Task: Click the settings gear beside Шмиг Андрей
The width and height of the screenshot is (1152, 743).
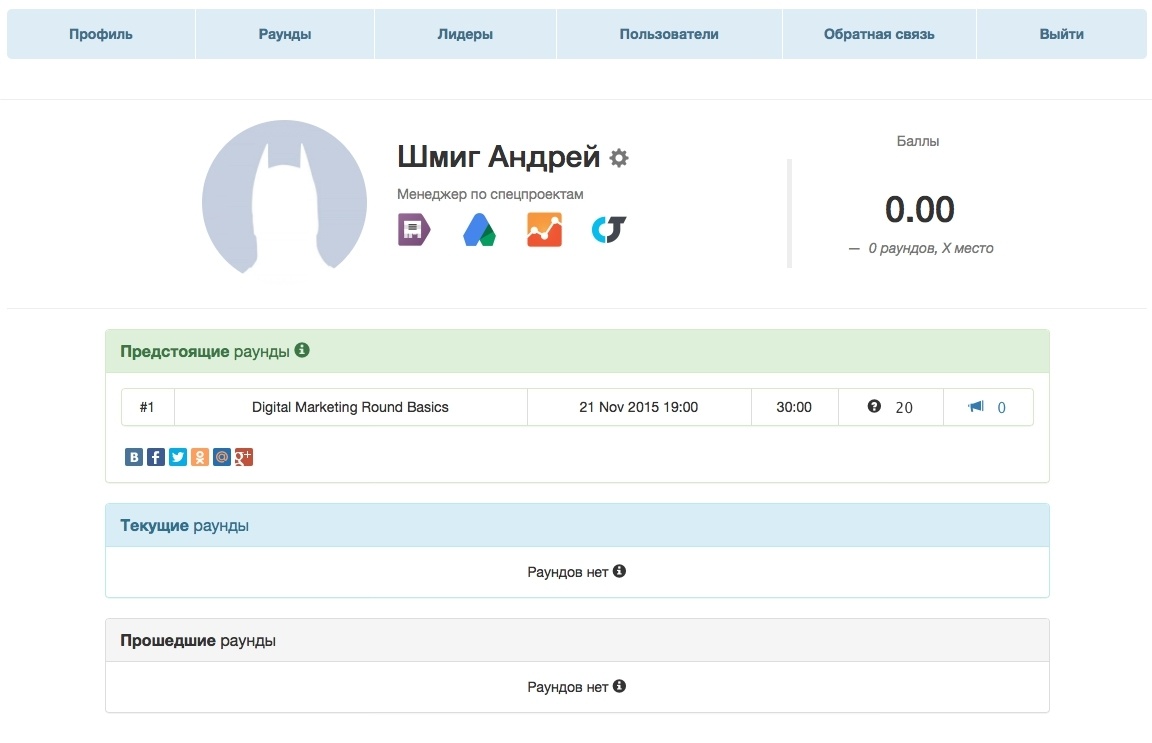Action: [x=619, y=158]
